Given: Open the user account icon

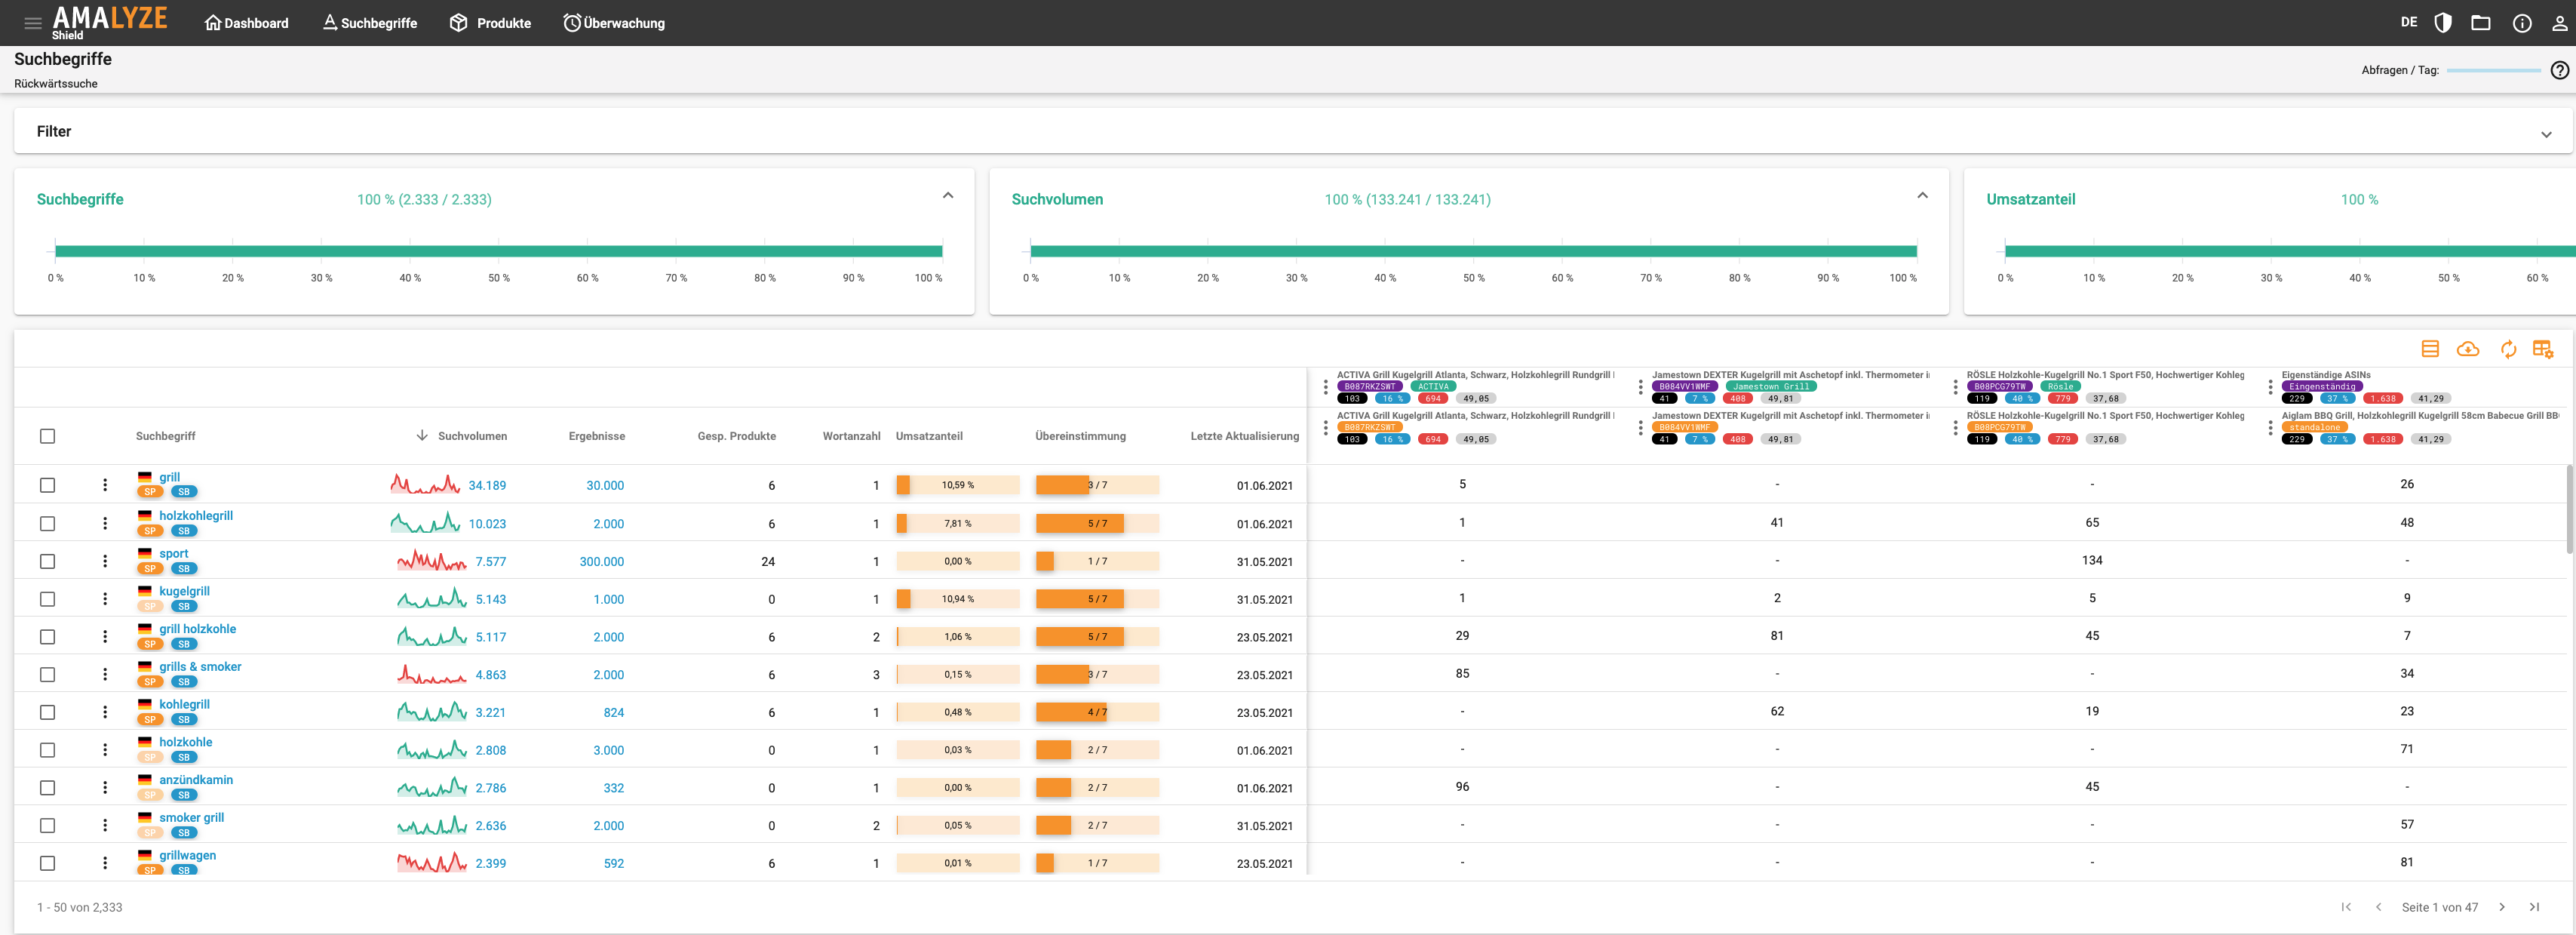Looking at the screenshot, I should pos(2559,23).
